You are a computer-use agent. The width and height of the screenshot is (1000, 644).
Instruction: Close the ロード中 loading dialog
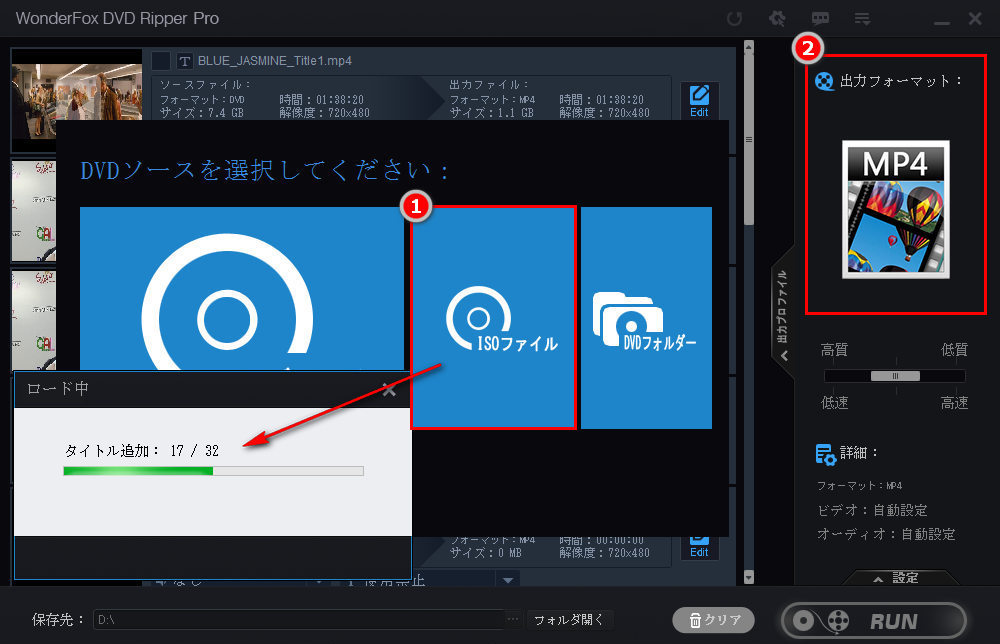tap(389, 389)
